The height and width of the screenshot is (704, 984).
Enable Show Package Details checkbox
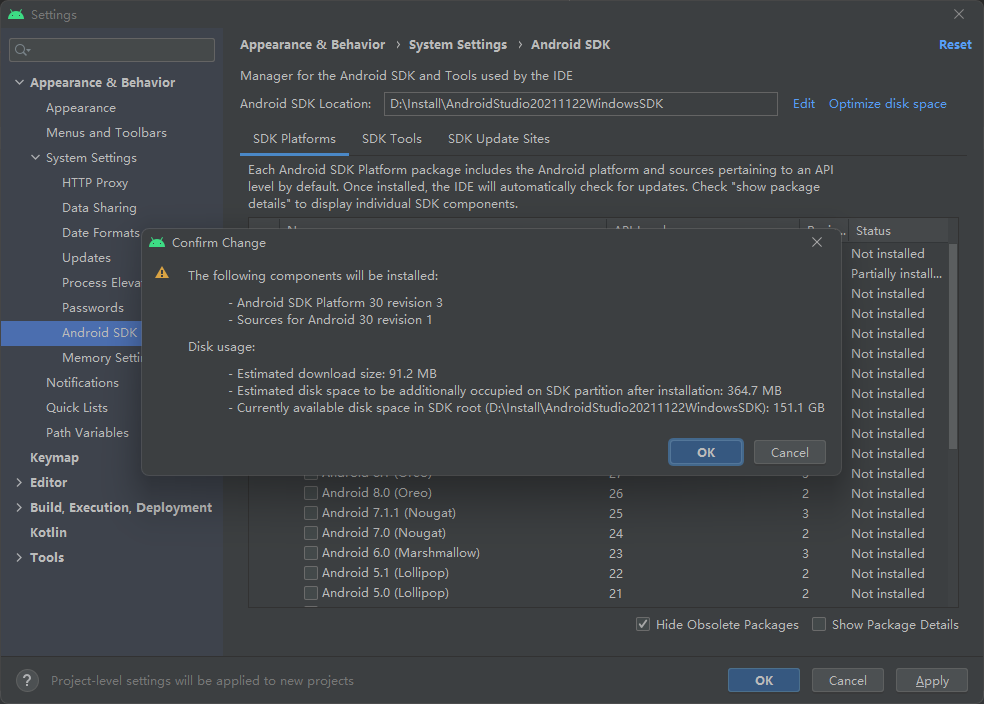818,624
